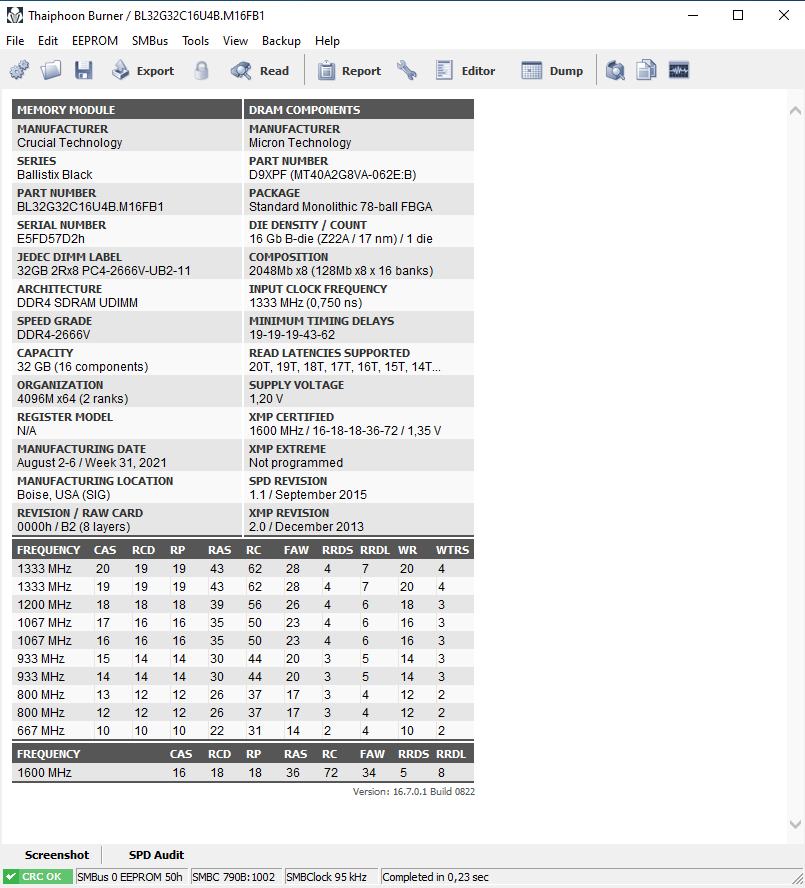Screen dimensions: 805x888
Task: Click the save floppy disk icon
Action: pyautogui.click(x=83, y=70)
